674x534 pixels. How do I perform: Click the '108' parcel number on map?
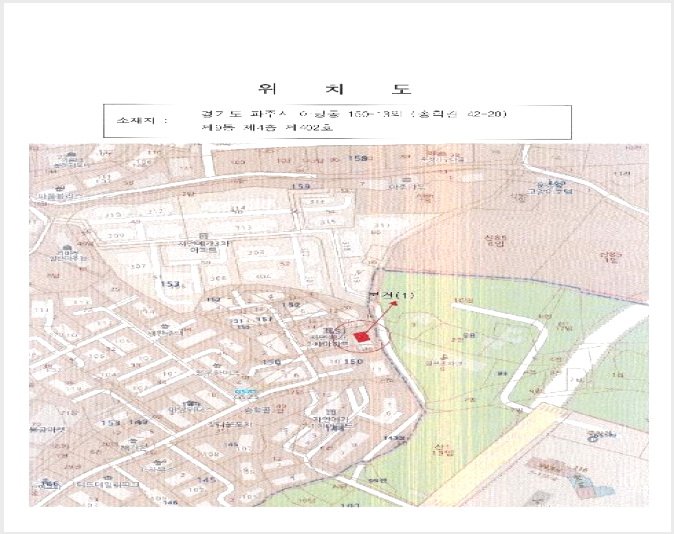coord(211,454)
